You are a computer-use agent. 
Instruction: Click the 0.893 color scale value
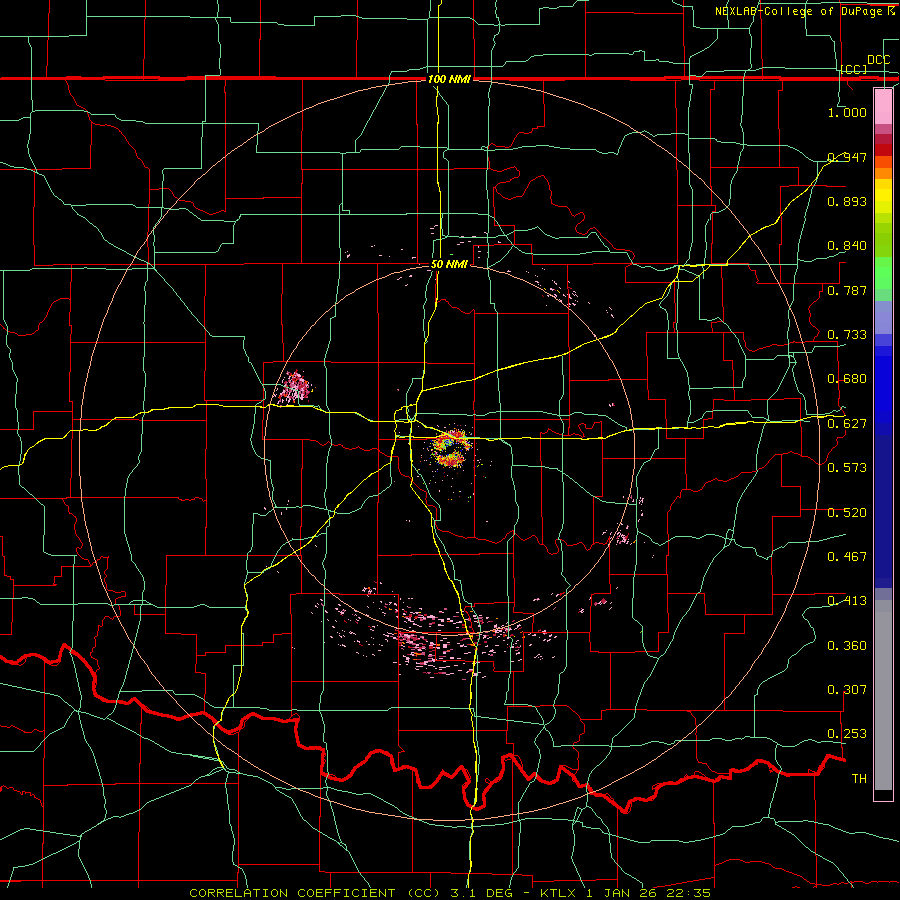click(847, 201)
